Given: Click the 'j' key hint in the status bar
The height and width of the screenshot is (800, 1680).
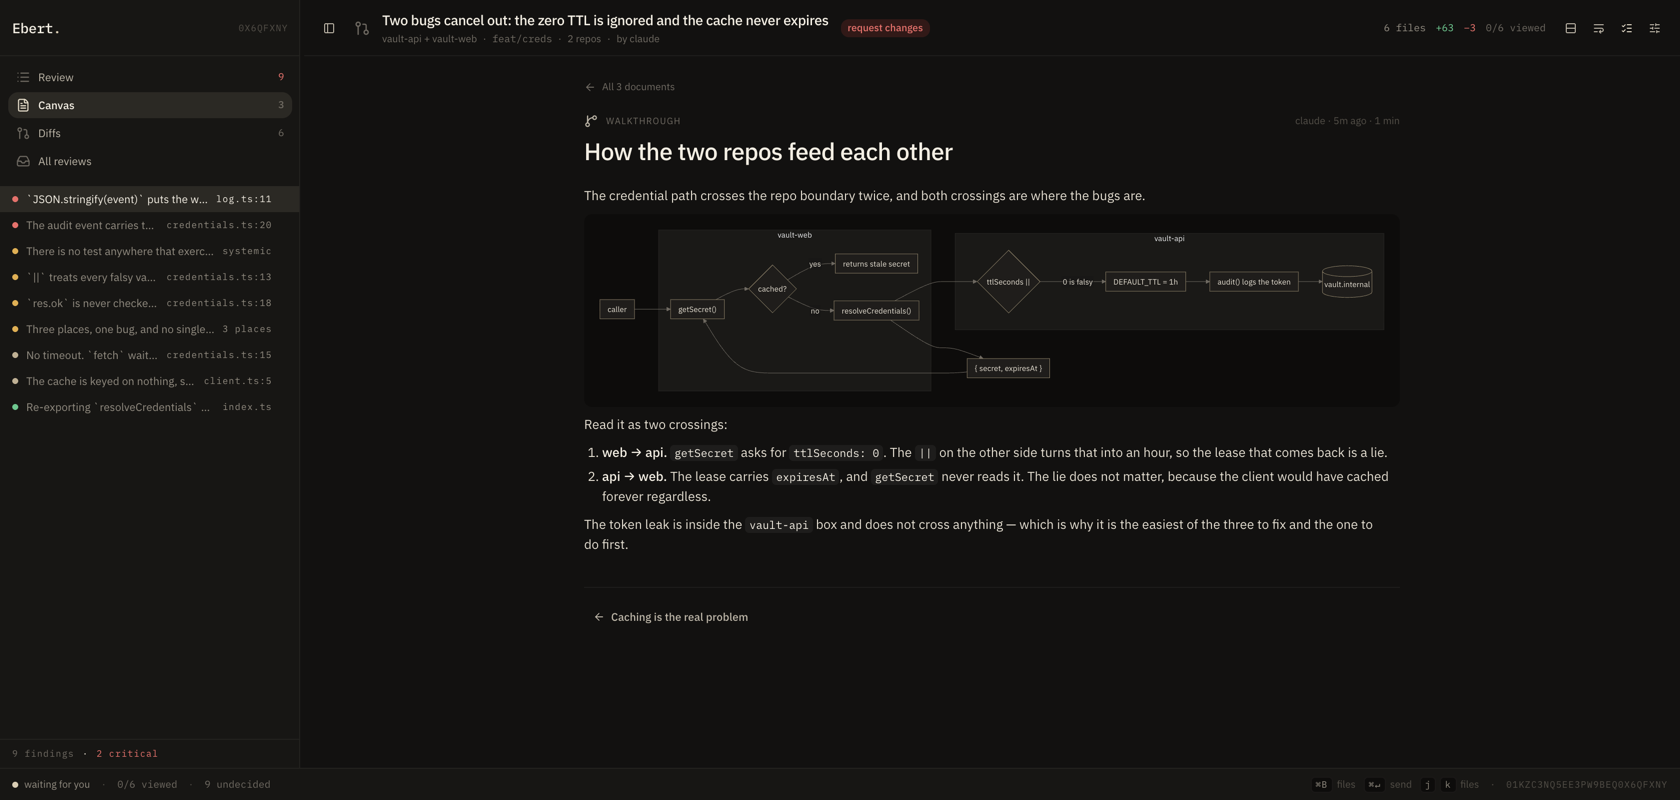Looking at the screenshot, I should tap(1427, 785).
